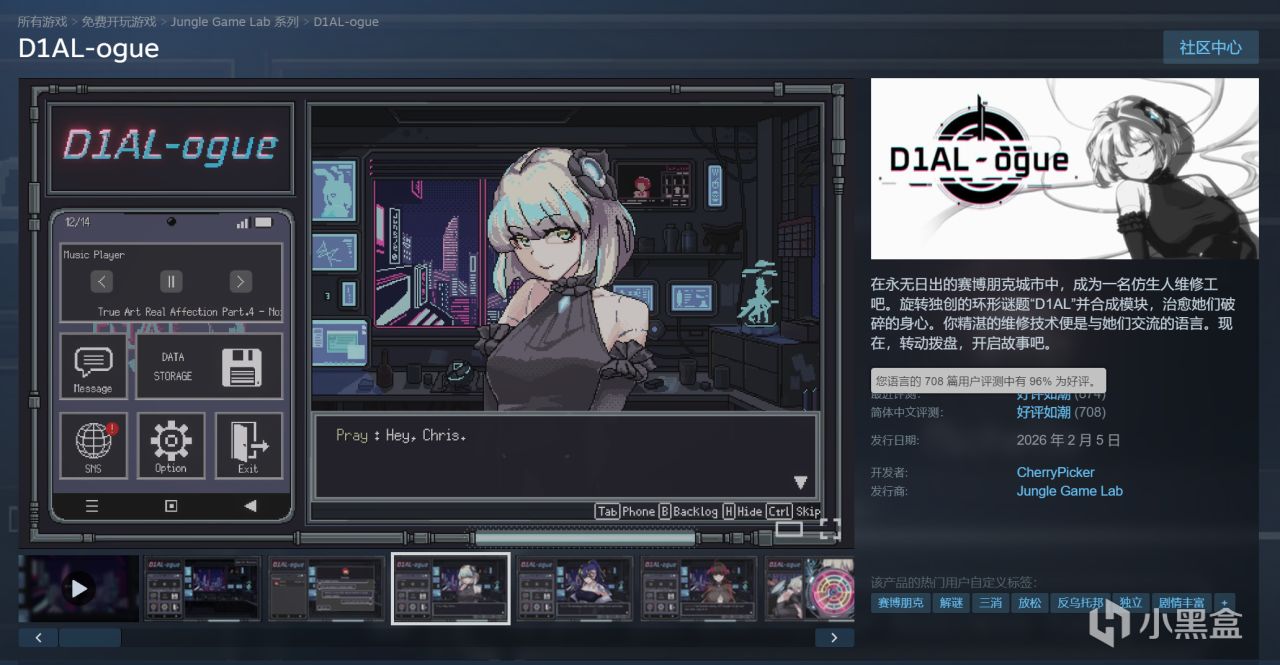Click the 反乌托邦 tag

[1080, 603]
